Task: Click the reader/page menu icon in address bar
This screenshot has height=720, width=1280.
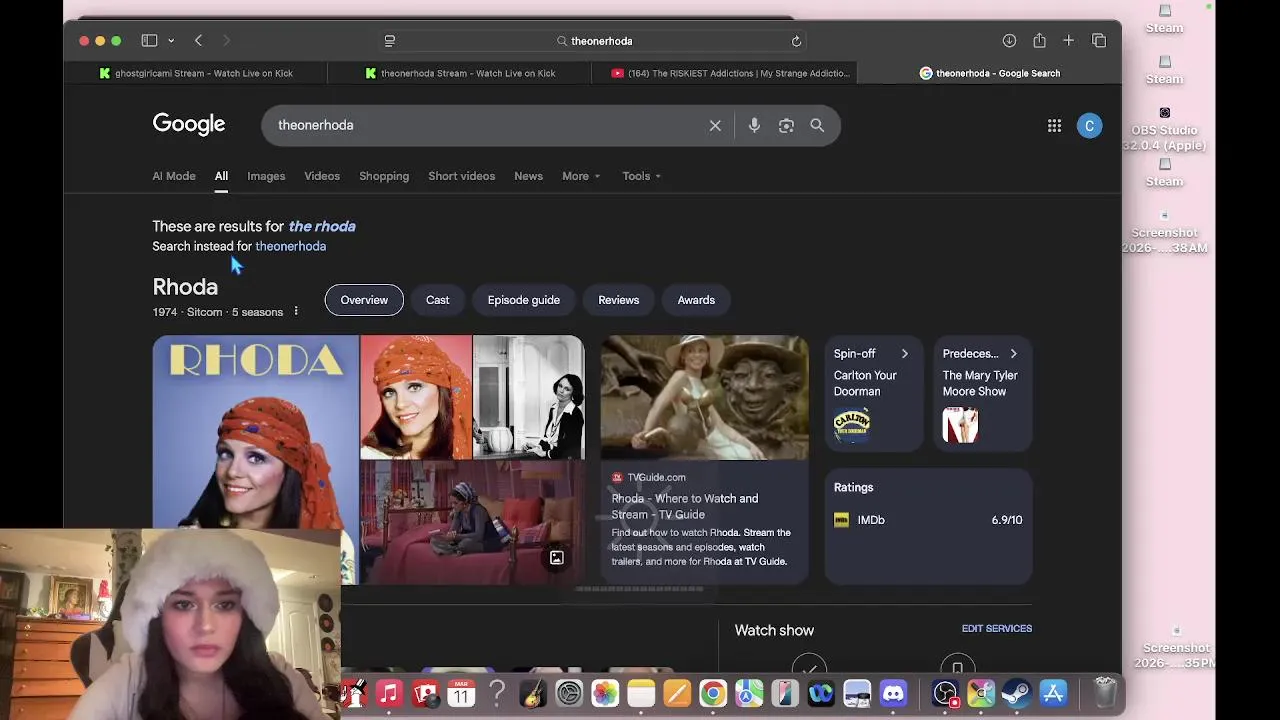Action: click(x=390, y=41)
